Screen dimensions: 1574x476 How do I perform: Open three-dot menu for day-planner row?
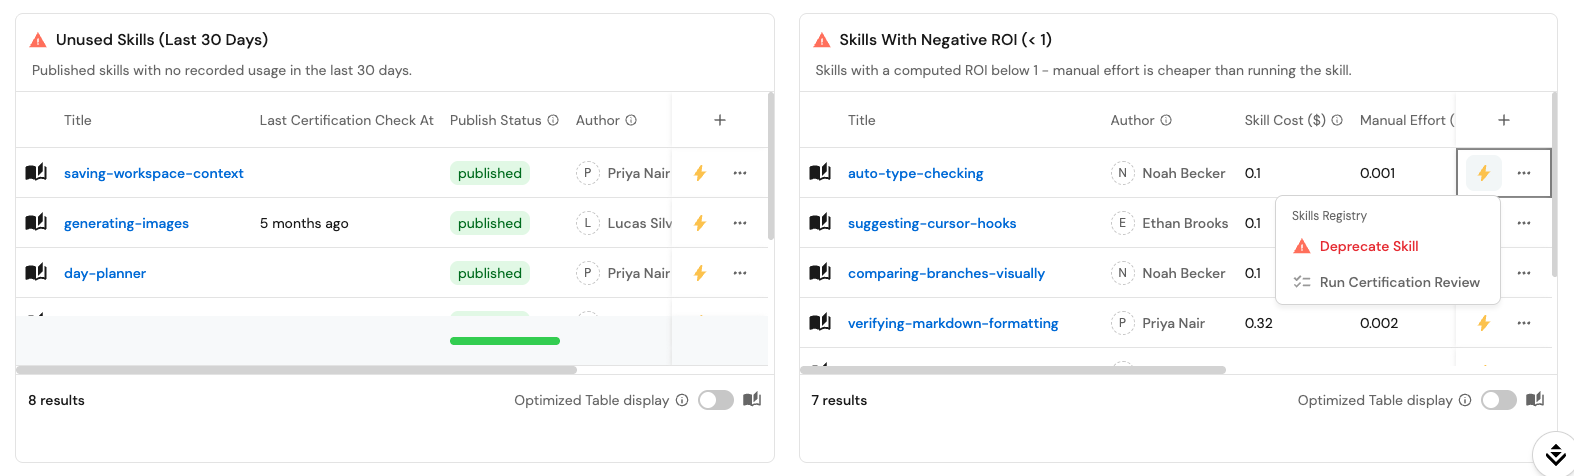pyautogui.click(x=740, y=273)
